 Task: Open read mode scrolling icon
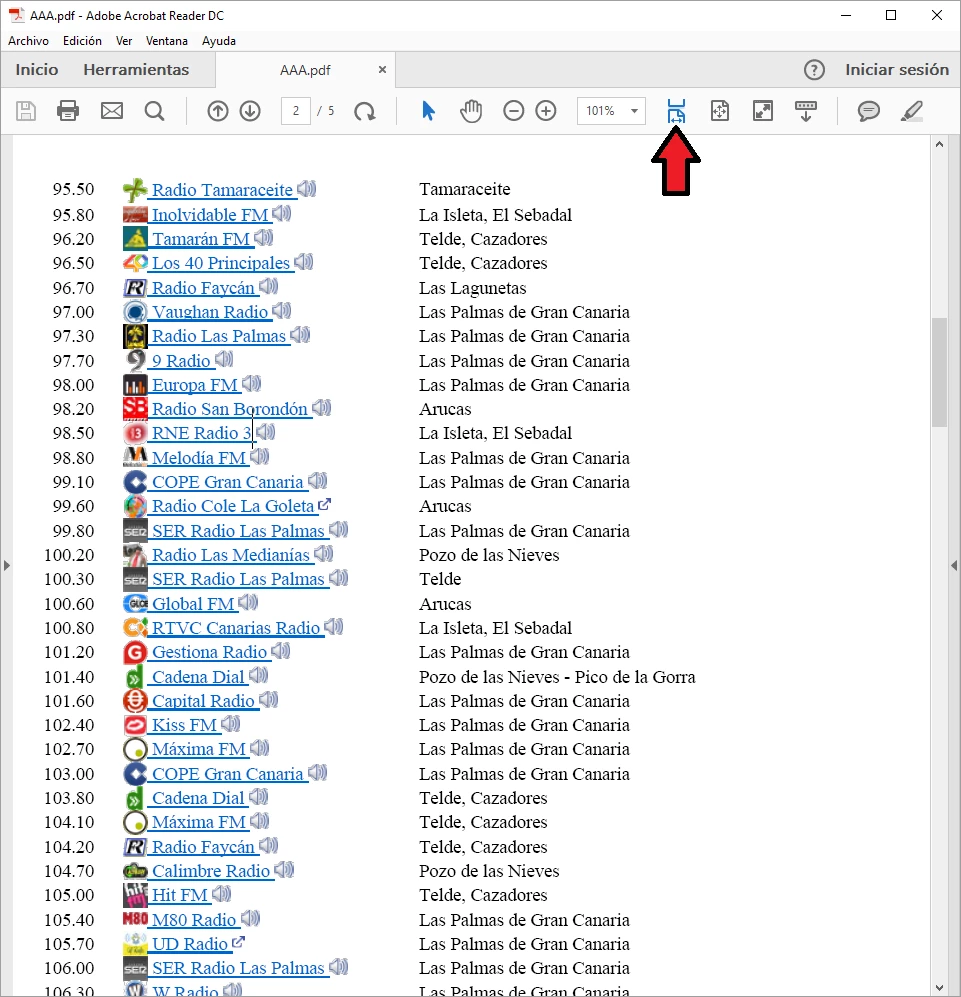coord(806,111)
